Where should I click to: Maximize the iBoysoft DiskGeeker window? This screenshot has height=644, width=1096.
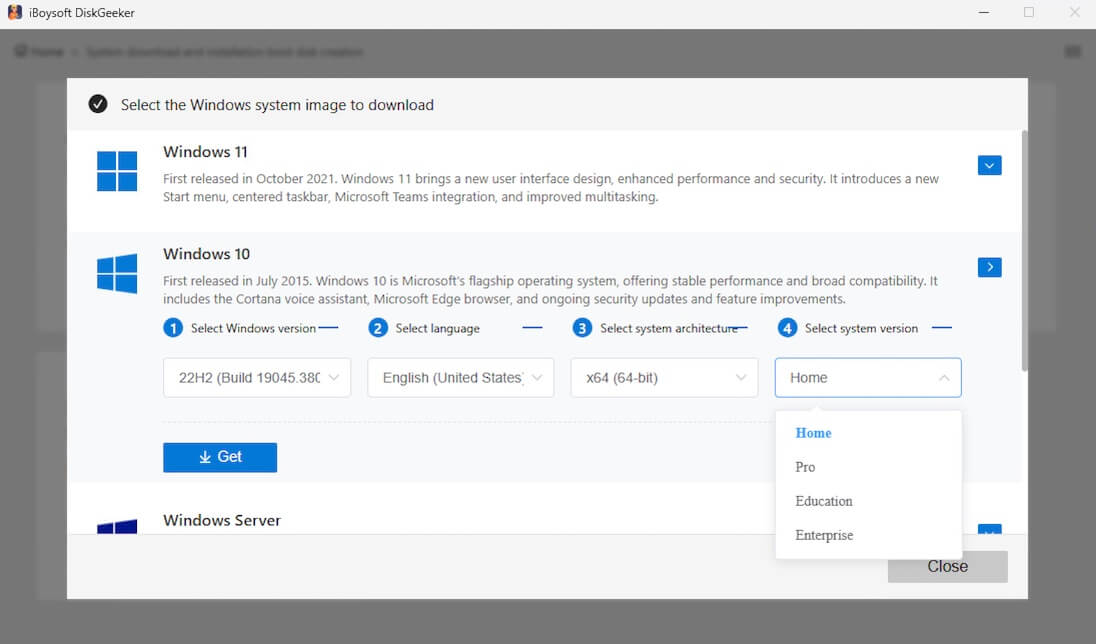pyautogui.click(x=1029, y=13)
